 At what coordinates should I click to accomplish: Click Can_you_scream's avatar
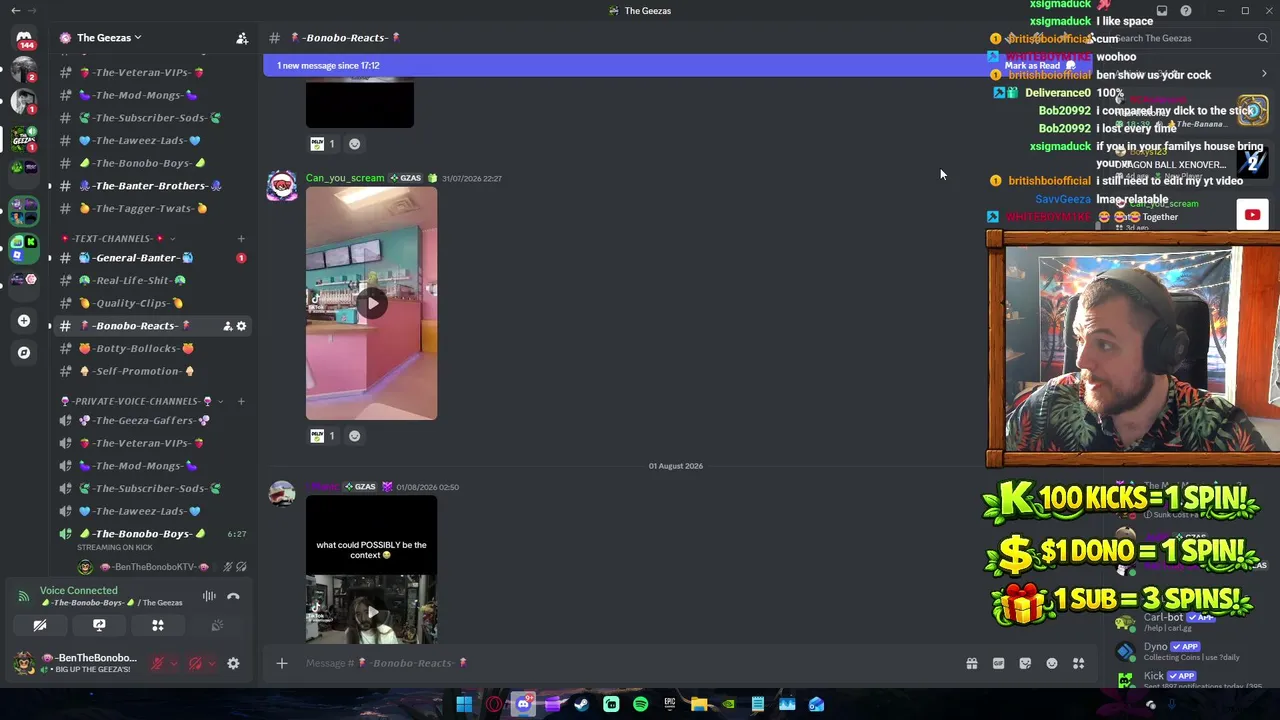[282, 186]
